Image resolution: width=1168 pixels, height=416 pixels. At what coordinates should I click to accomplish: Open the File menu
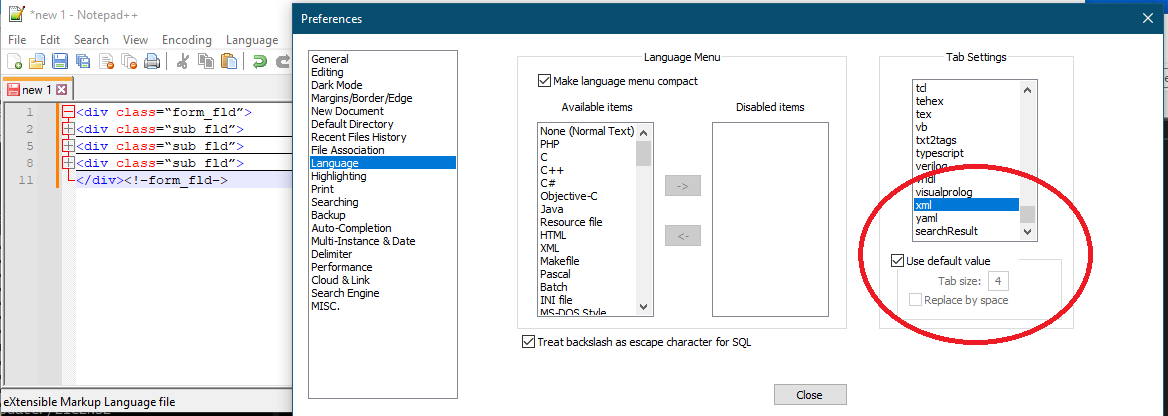pos(16,40)
